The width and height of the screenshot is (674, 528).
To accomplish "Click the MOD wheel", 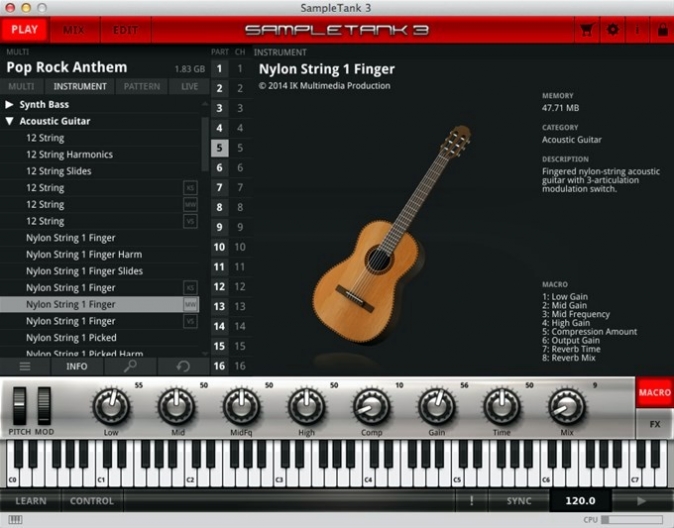I will [x=44, y=406].
